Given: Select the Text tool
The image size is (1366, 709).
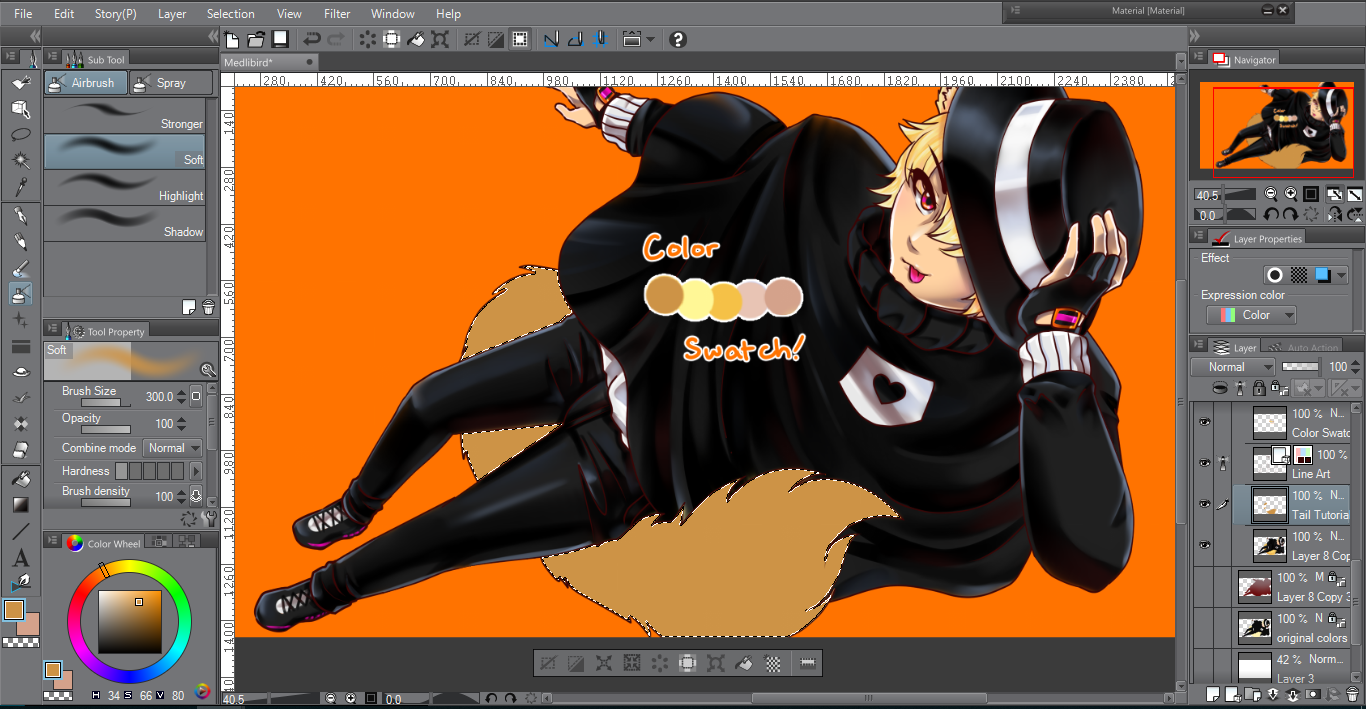Looking at the screenshot, I should click(21, 557).
